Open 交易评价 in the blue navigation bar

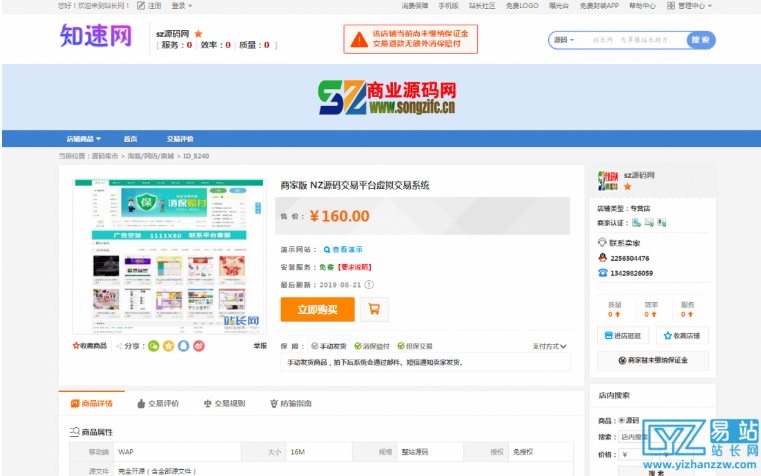point(180,139)
